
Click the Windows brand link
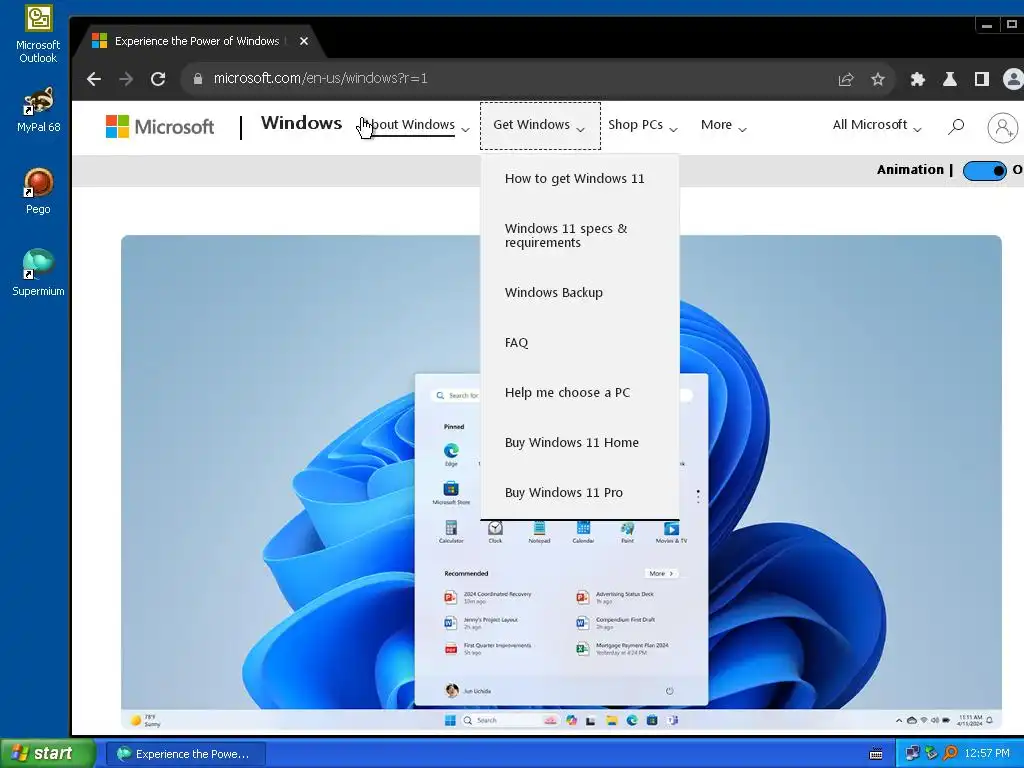point(301,123)
